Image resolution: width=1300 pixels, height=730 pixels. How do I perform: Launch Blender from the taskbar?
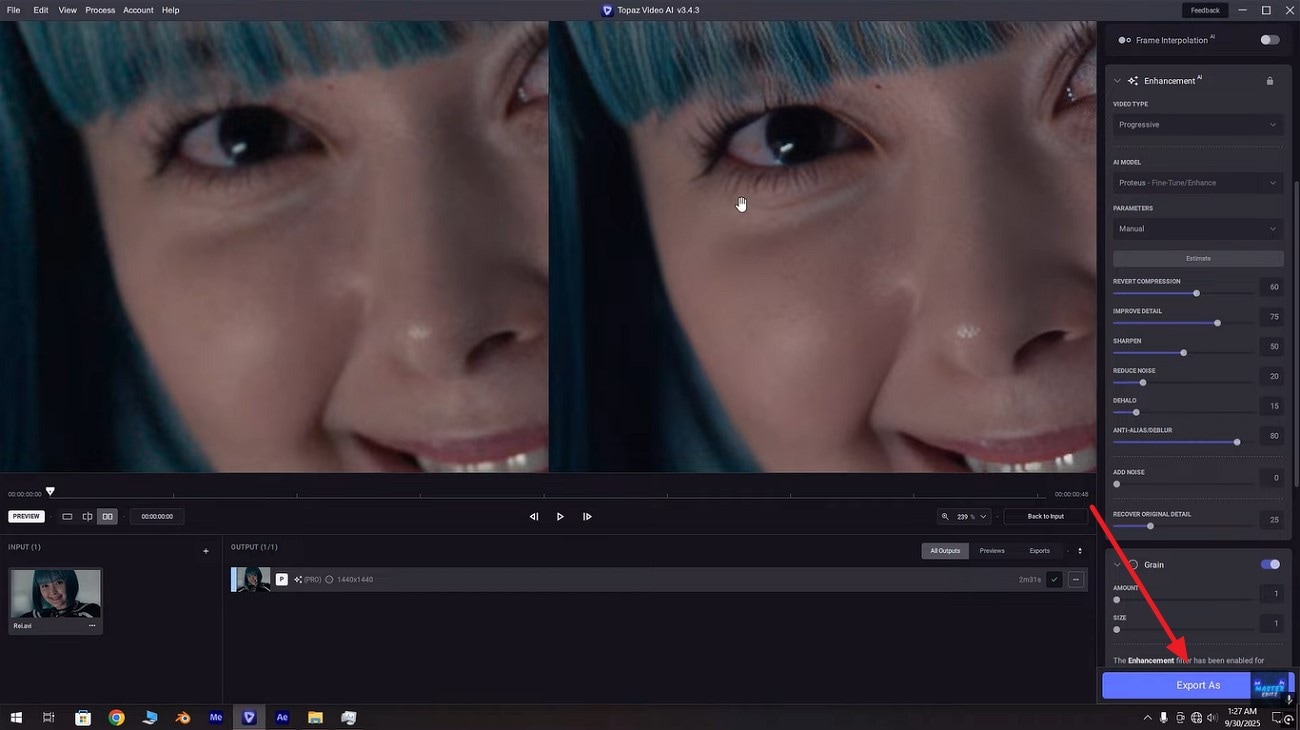(183, 717)
